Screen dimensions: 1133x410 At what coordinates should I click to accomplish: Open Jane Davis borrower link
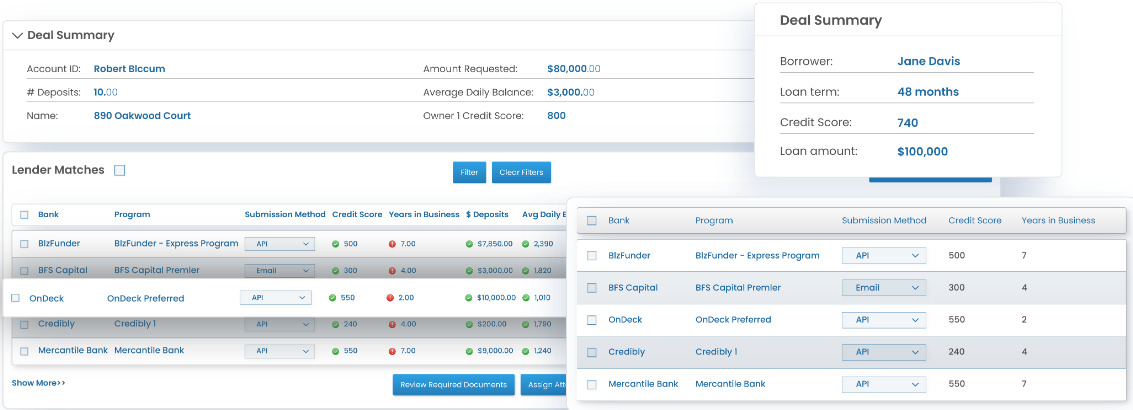point(929,61)
